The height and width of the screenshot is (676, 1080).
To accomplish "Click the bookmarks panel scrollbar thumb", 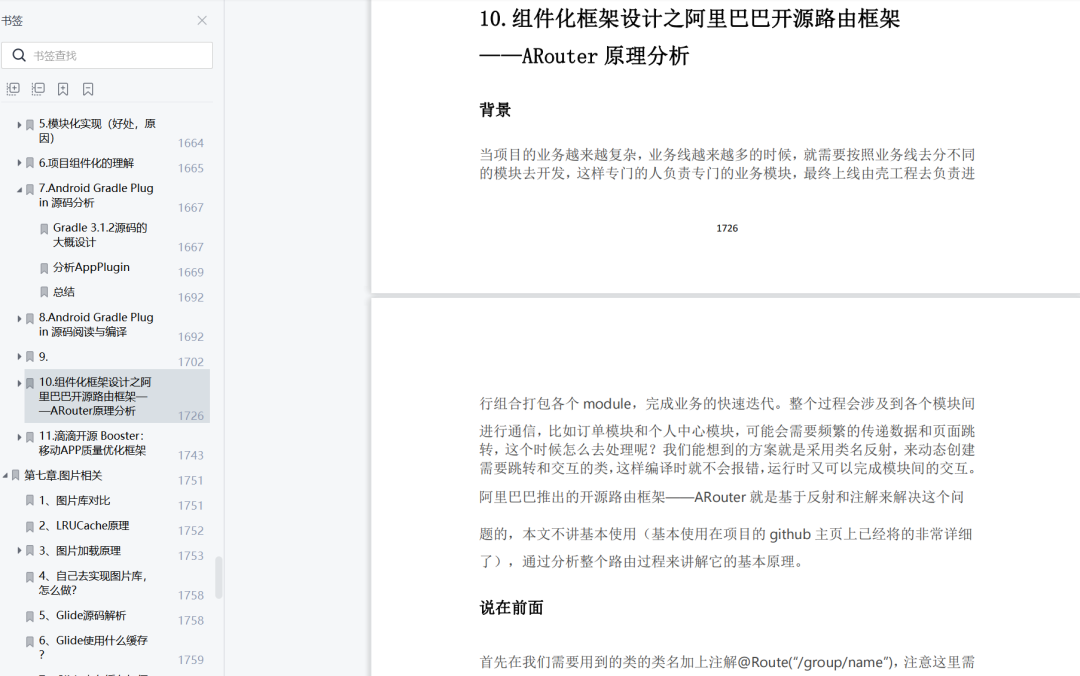I will 219,577.
